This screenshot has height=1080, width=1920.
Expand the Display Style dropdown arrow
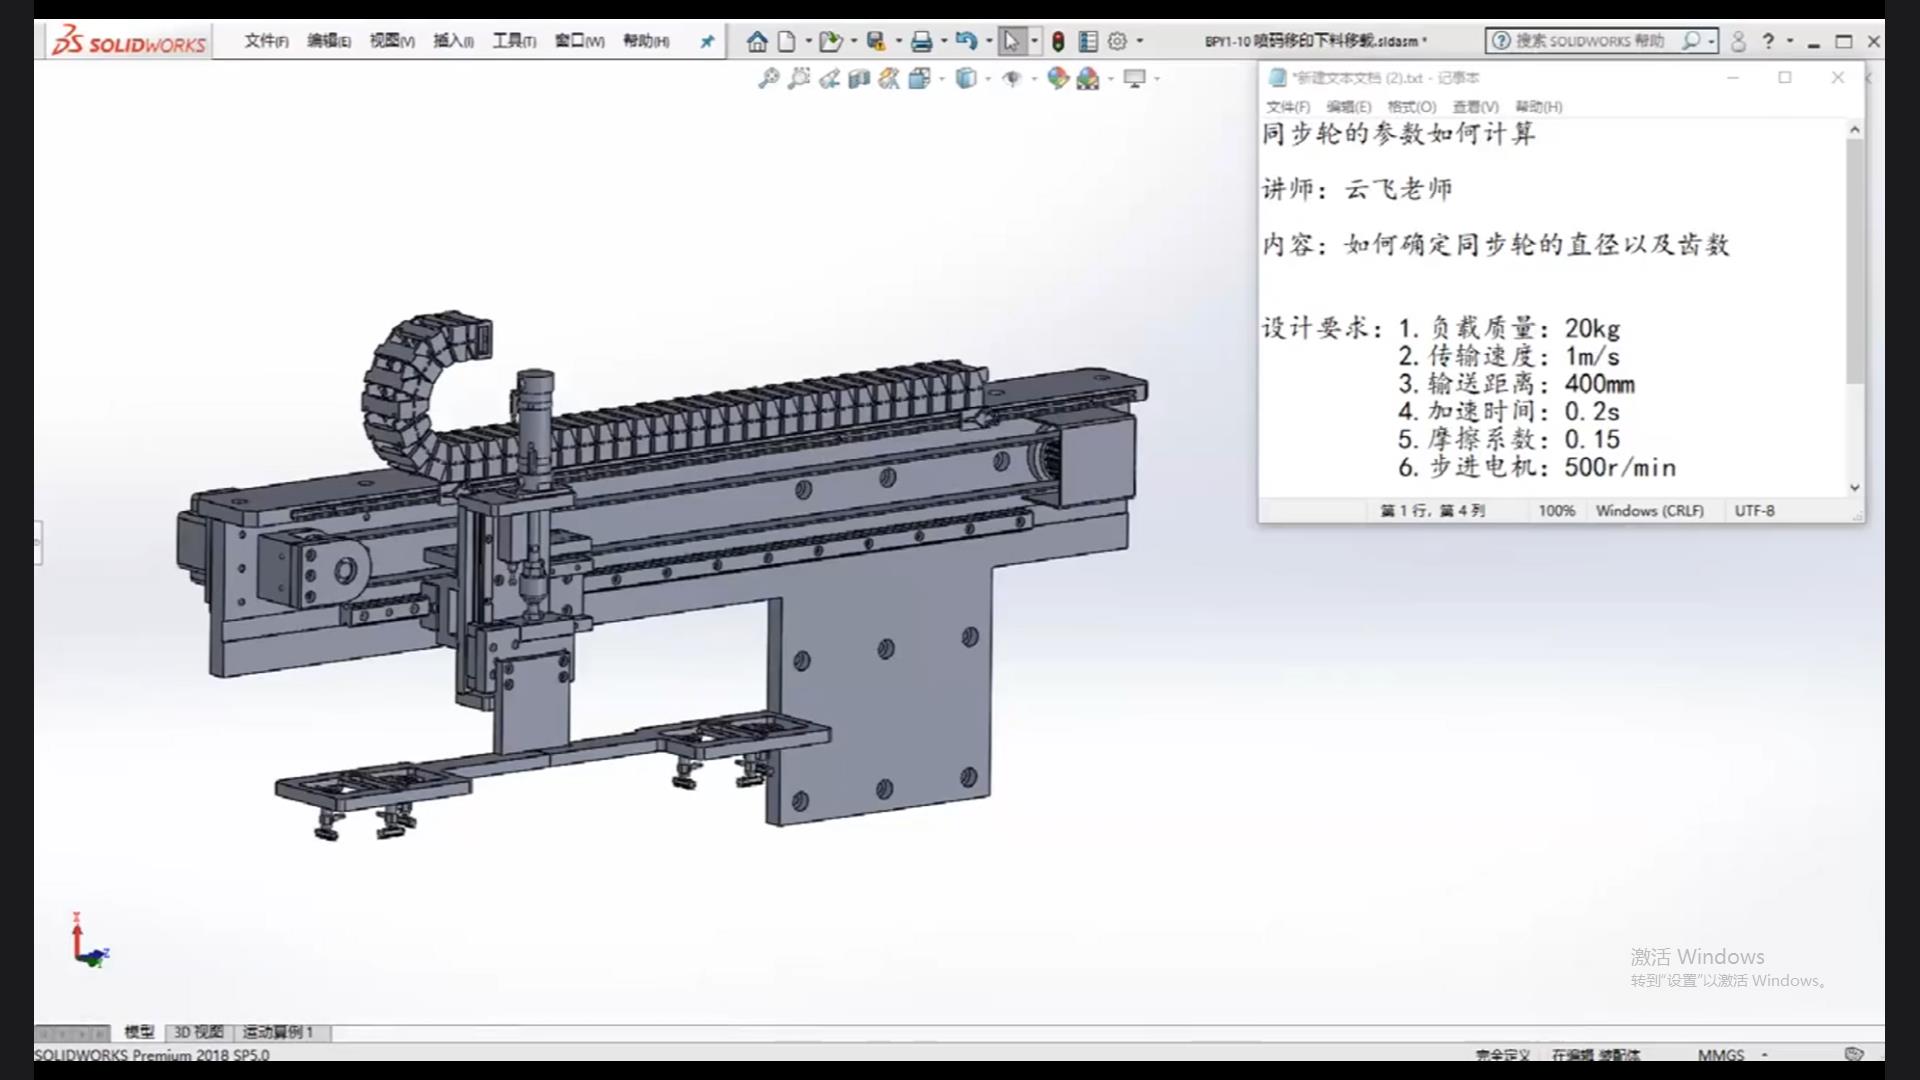pyautogui.click(x=988, y=78)
